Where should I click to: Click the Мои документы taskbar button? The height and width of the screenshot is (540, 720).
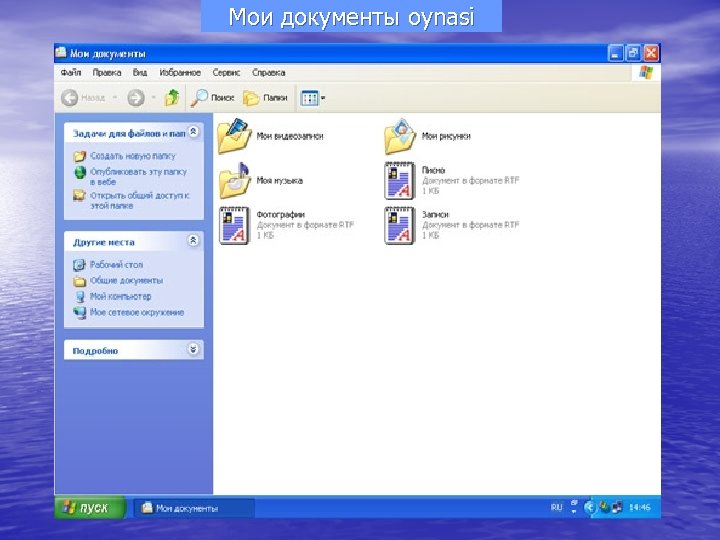tap(193, 508)
